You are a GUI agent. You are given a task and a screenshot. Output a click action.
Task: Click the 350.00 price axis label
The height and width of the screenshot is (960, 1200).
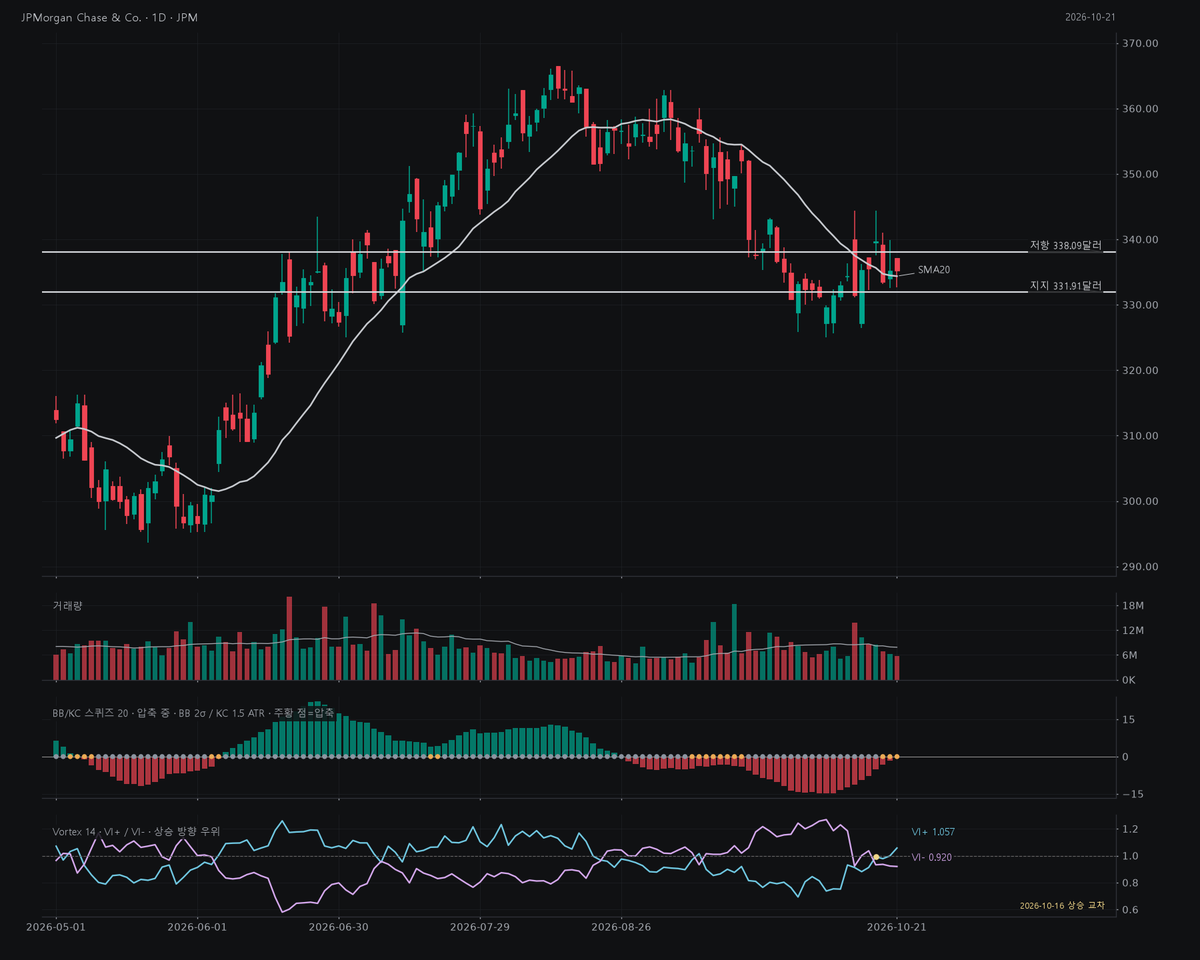pos(1141,174)
